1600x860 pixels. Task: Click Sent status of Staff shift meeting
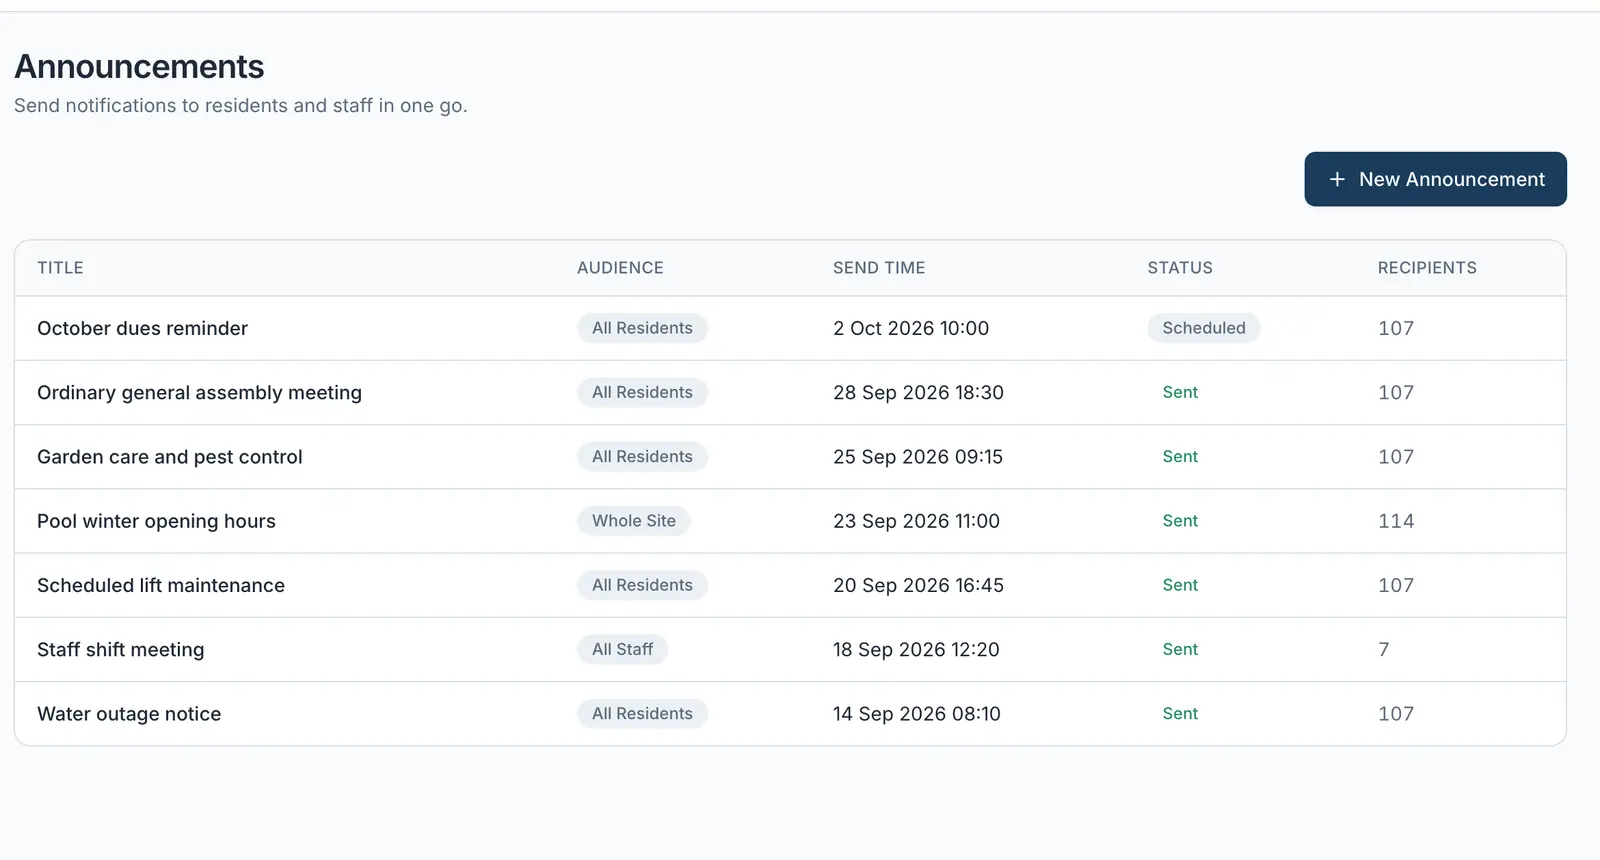click(x=1180, y=649)
